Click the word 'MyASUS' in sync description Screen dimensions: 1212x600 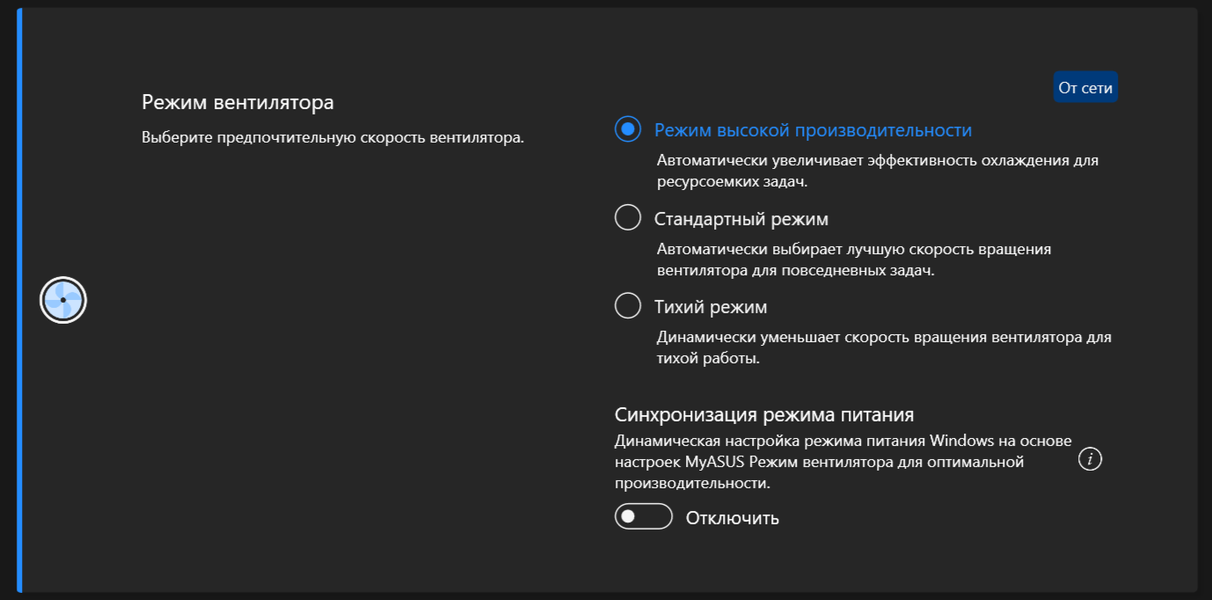click(715, 462)
